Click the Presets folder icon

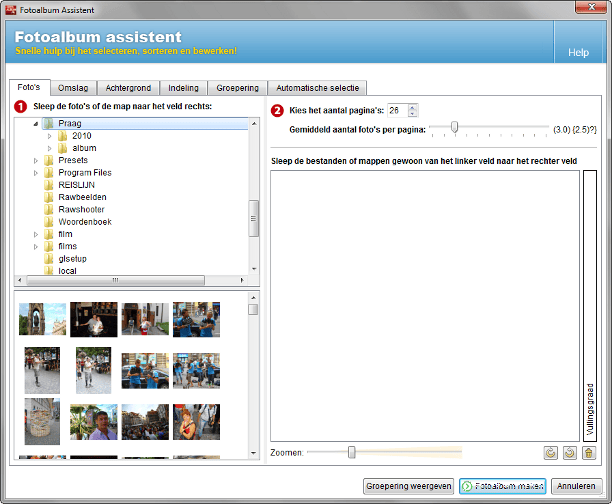coord(48,160)
